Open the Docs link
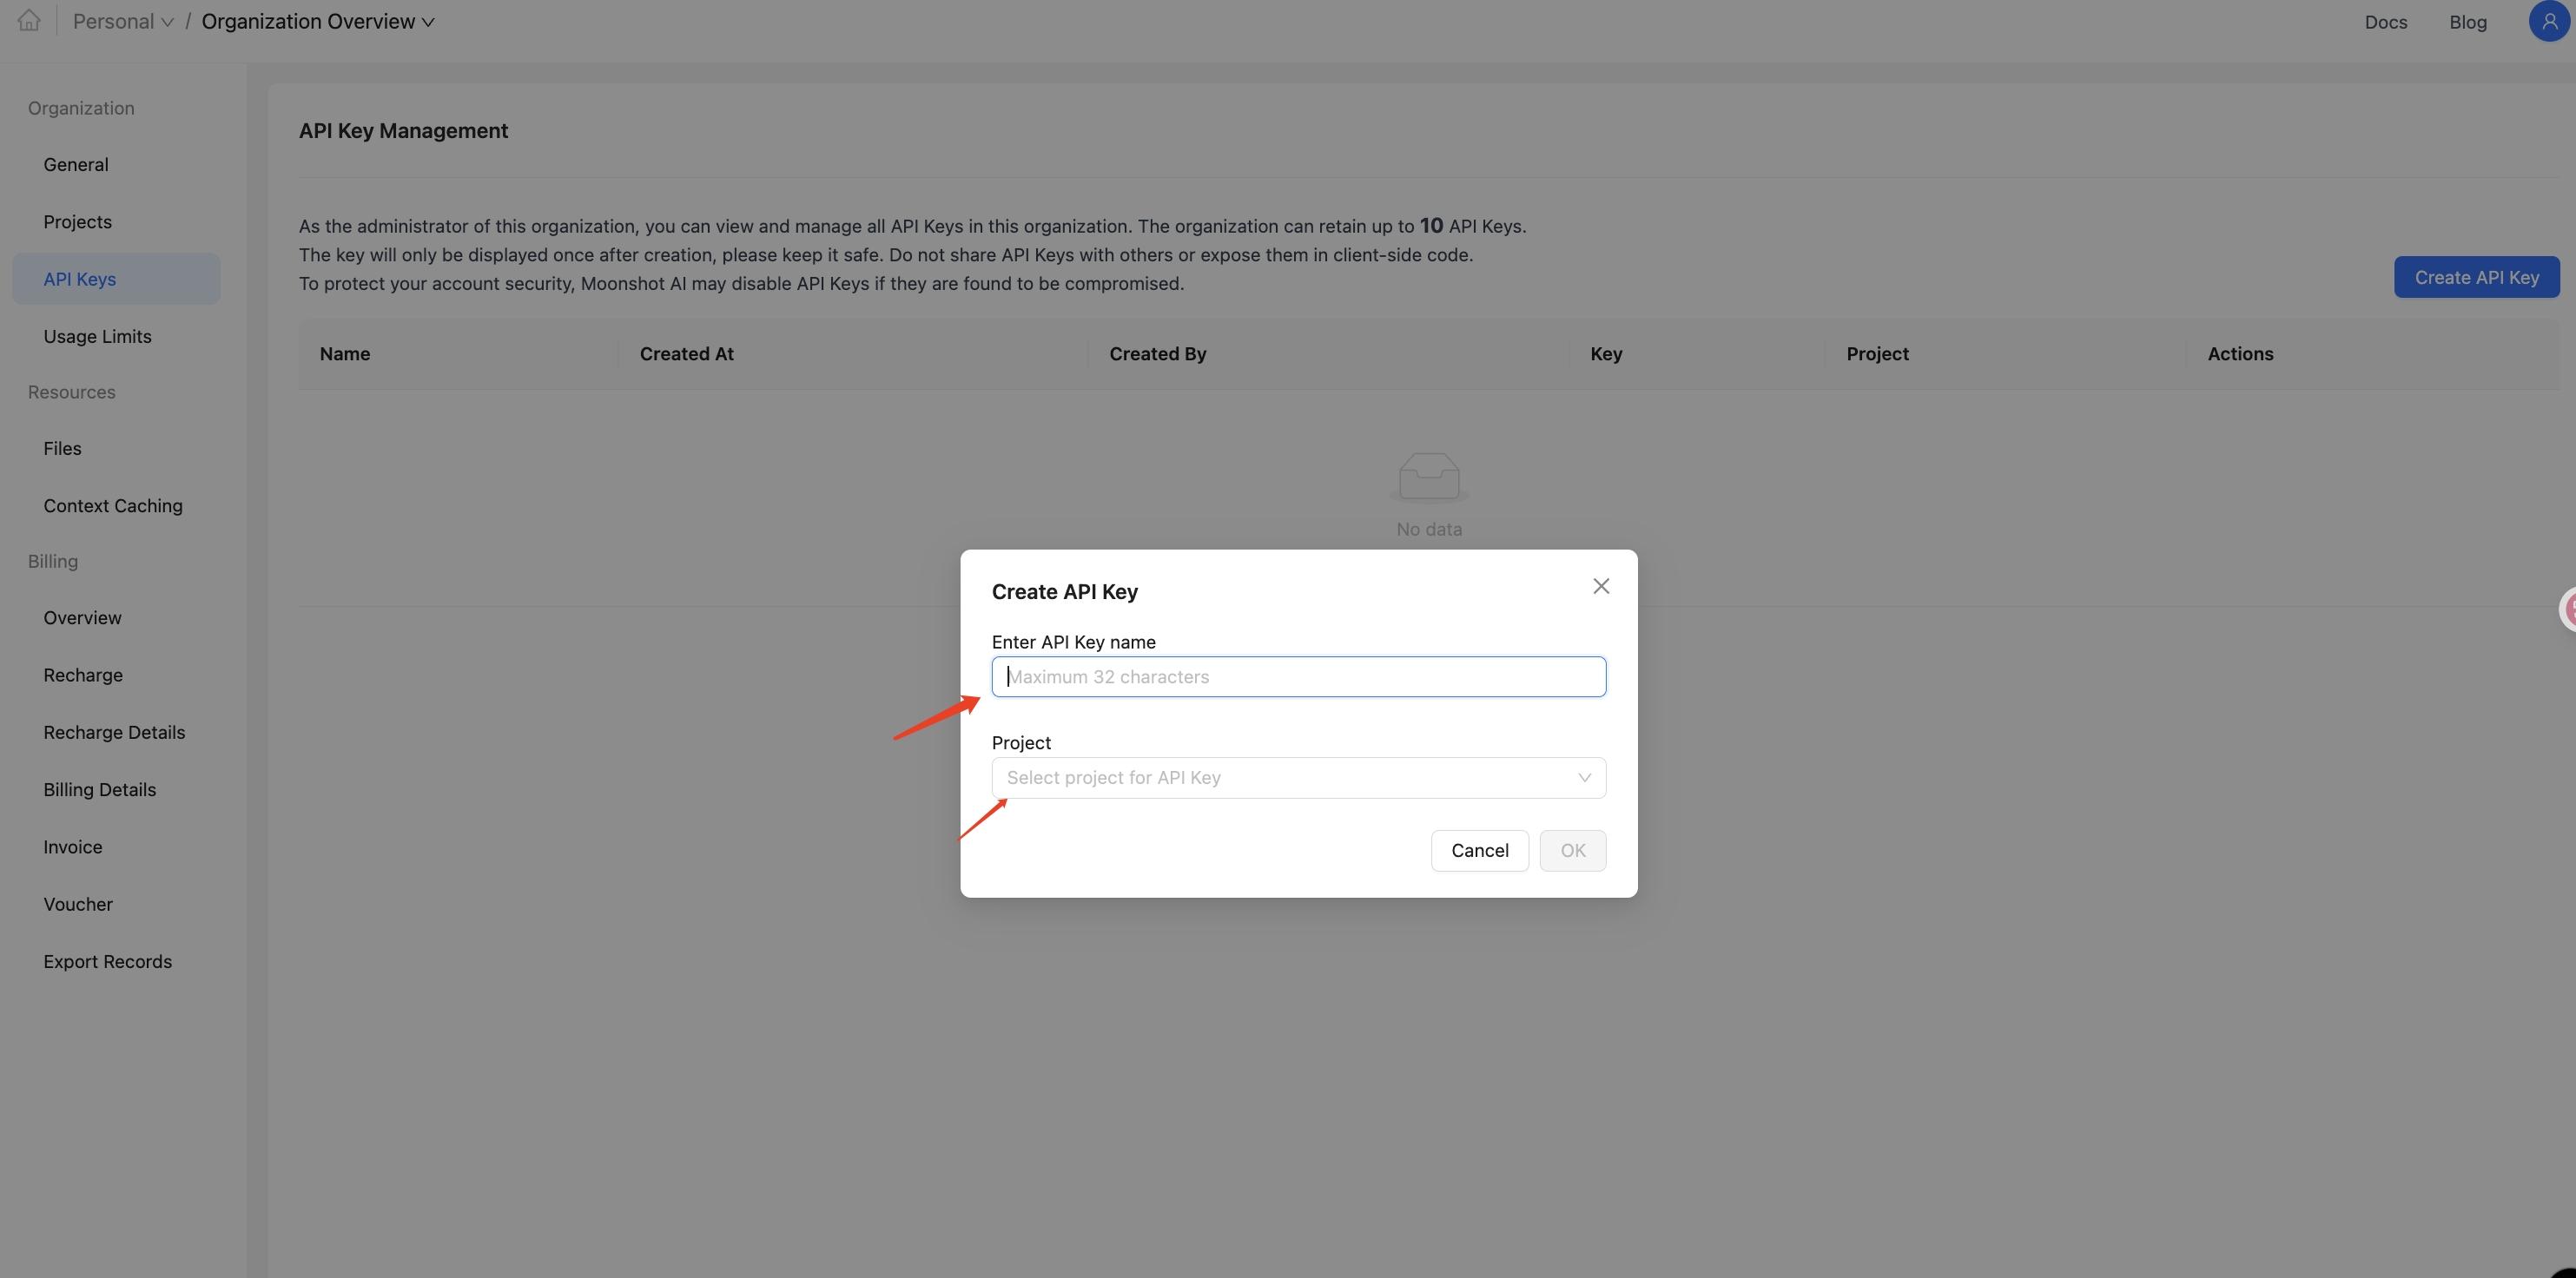 click(x=2385, y=22)
